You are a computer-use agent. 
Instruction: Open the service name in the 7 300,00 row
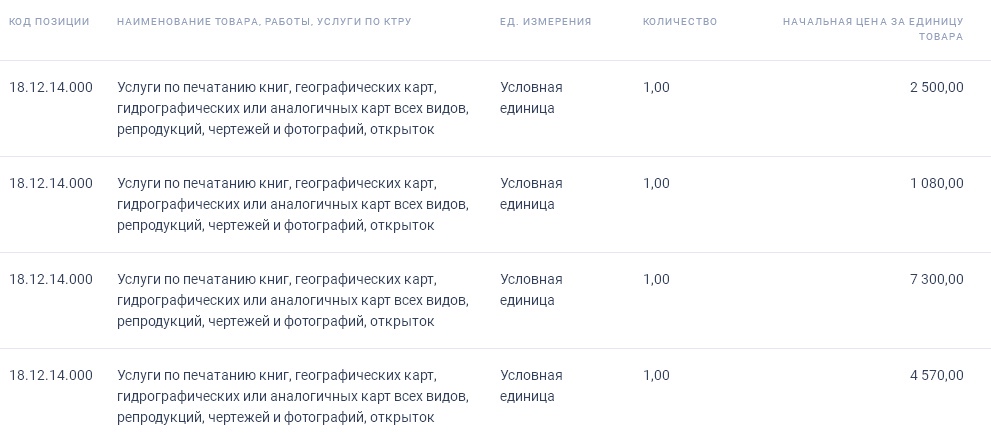click(292, 300)
